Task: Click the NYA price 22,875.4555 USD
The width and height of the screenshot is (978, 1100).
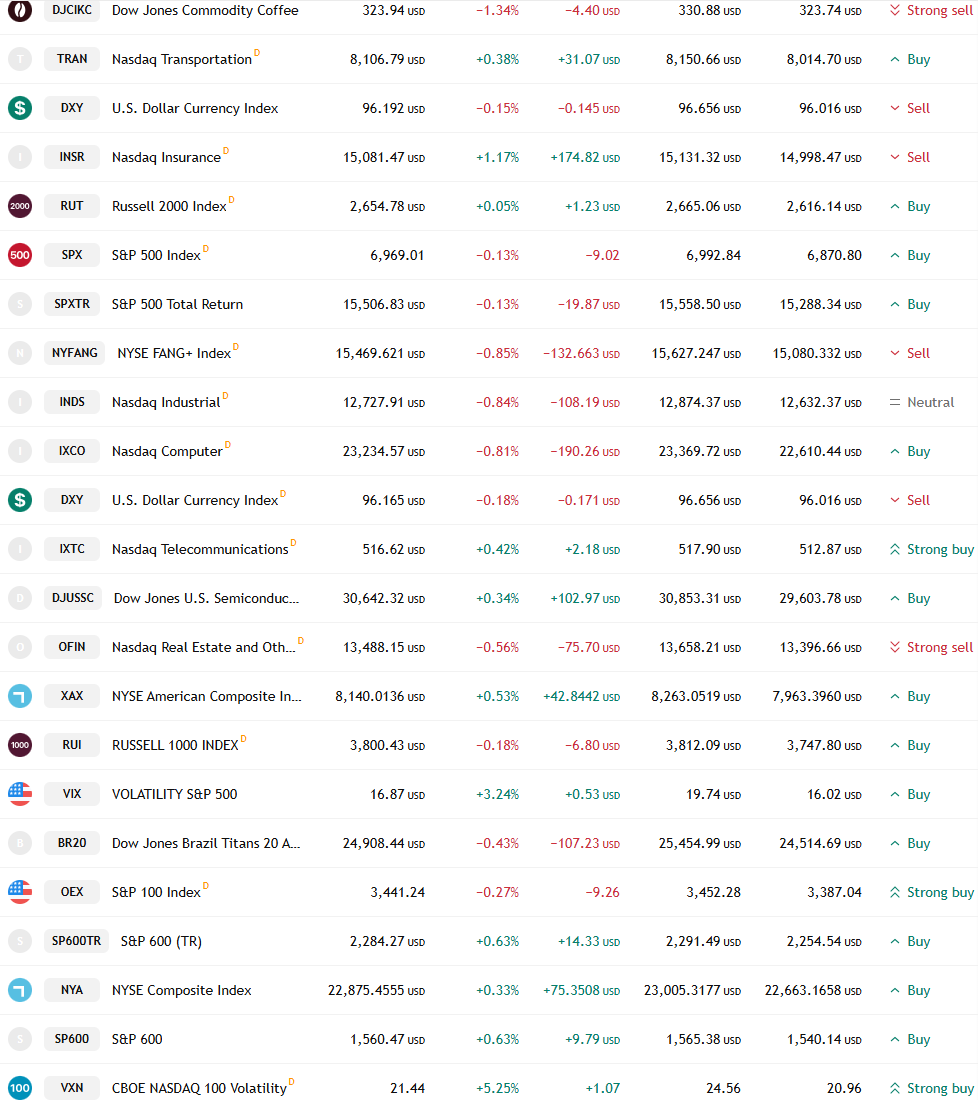Action: pyautogui.click(x=377, y=991)
